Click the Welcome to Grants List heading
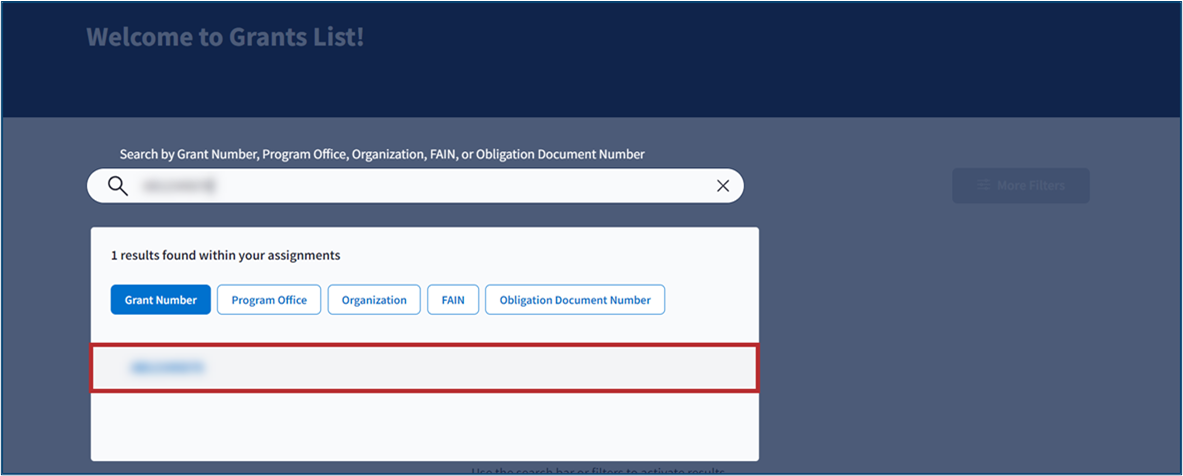This screenshot has width=1183, height=476. [x=225, y=38]
